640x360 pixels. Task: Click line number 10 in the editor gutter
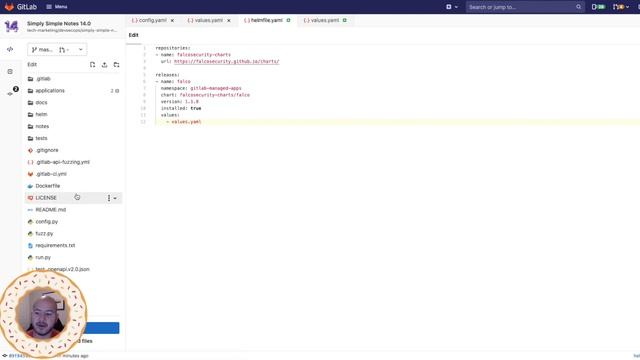(x=143, y=108)
